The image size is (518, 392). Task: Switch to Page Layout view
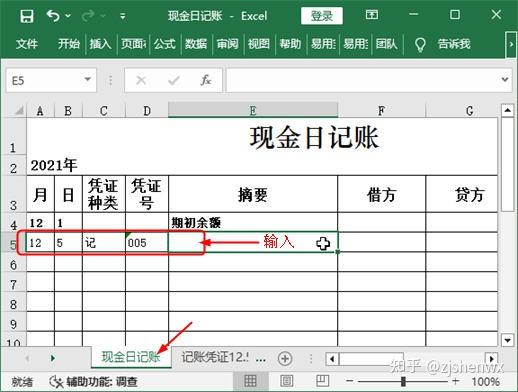(x=286, y=381)
